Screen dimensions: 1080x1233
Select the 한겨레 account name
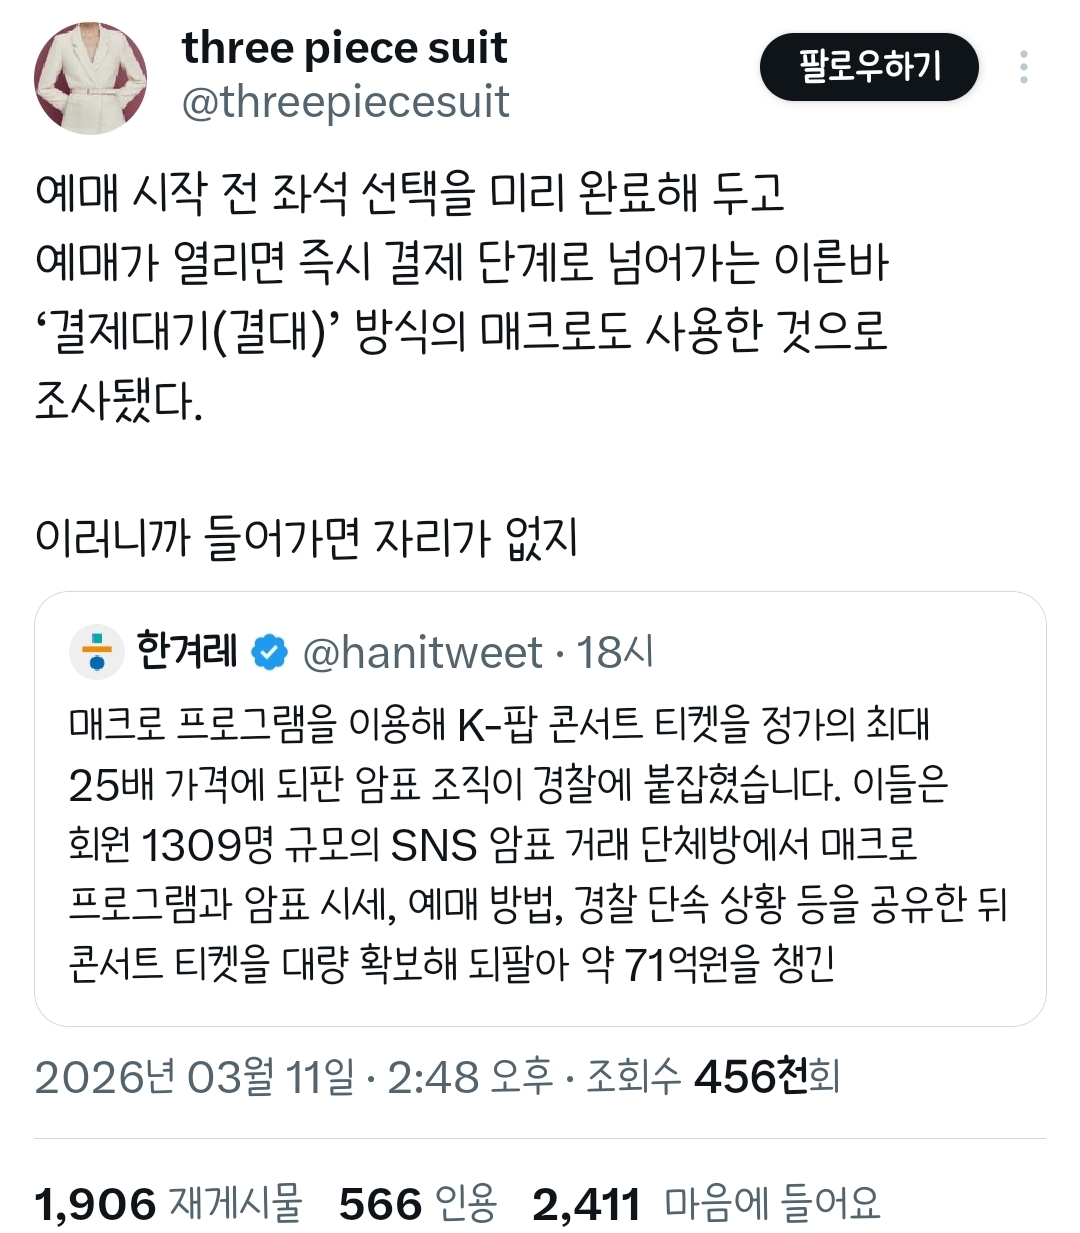pyautogui.click(x=187, y=651)
